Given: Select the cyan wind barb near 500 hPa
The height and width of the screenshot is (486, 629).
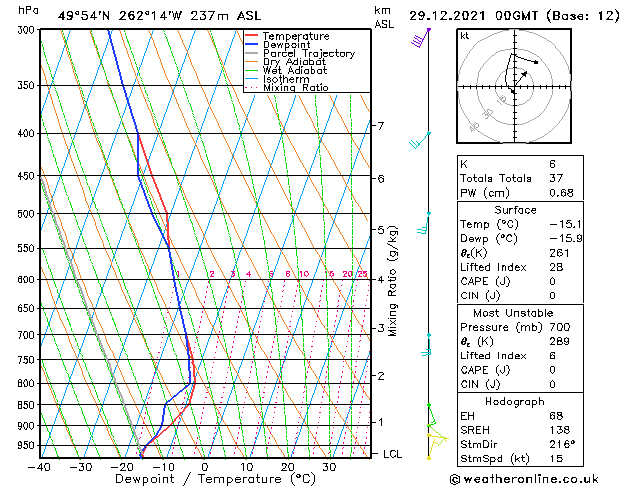Looking at the screenshot, I should coord(423,223).
